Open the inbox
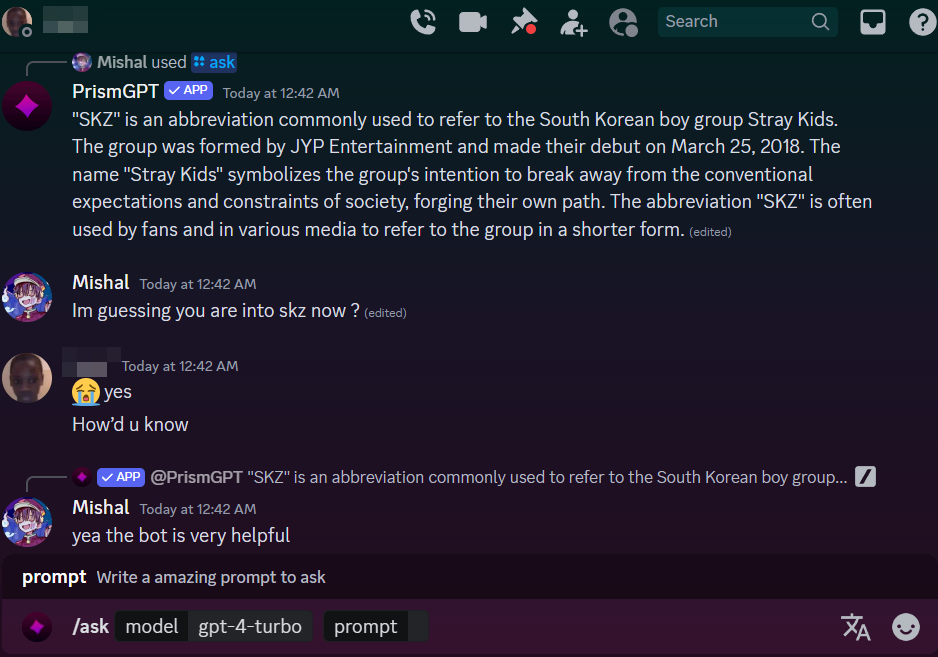This screenshot has width=938, height=657. (x=873, y=22)
